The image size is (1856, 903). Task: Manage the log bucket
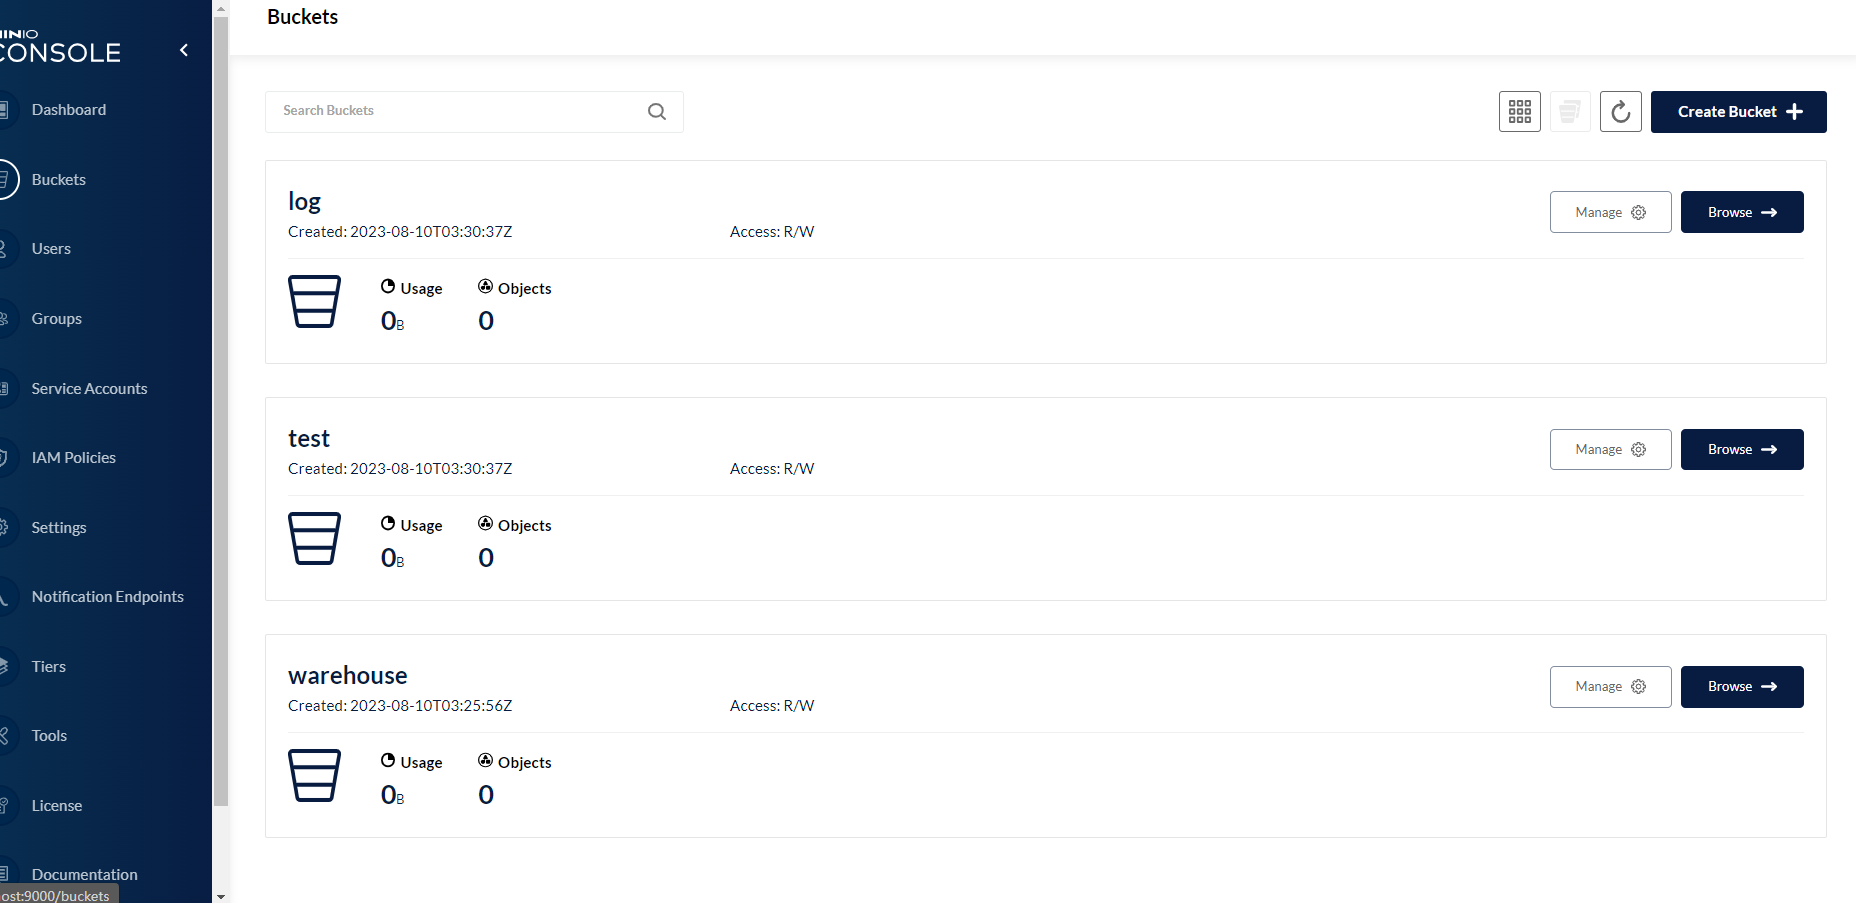pos(1610,212)
